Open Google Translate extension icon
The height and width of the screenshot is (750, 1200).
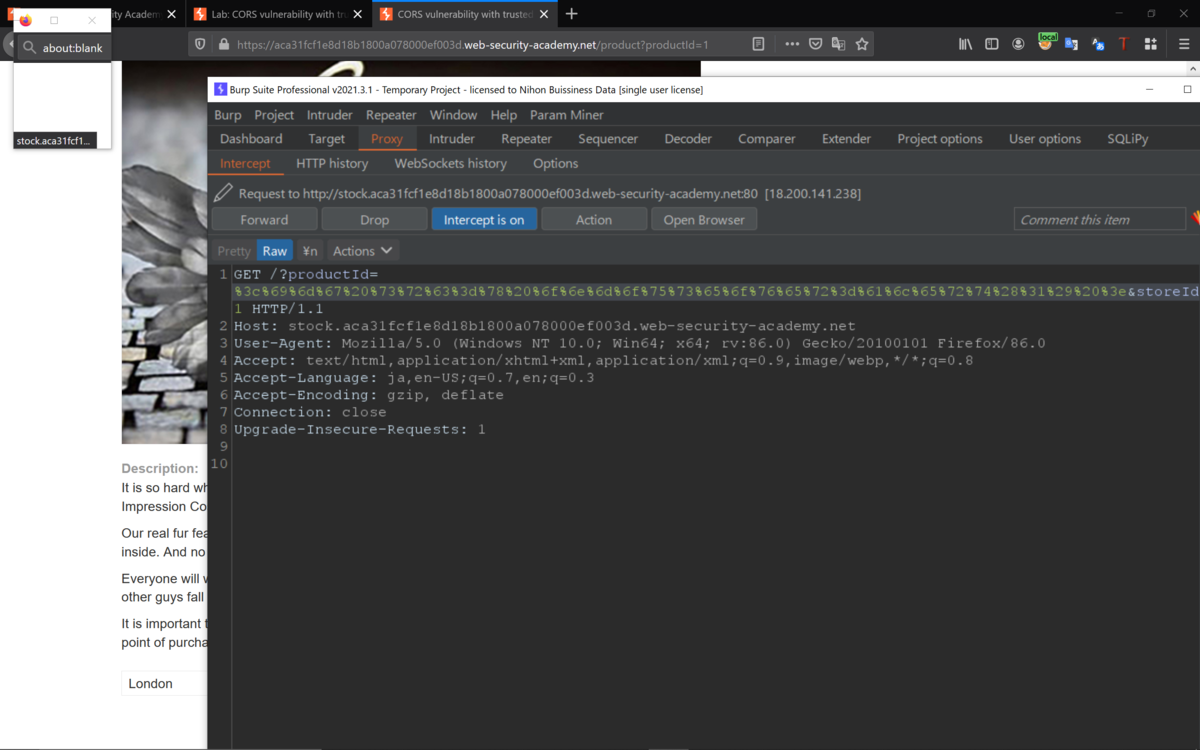click(x=1071, y=44)
